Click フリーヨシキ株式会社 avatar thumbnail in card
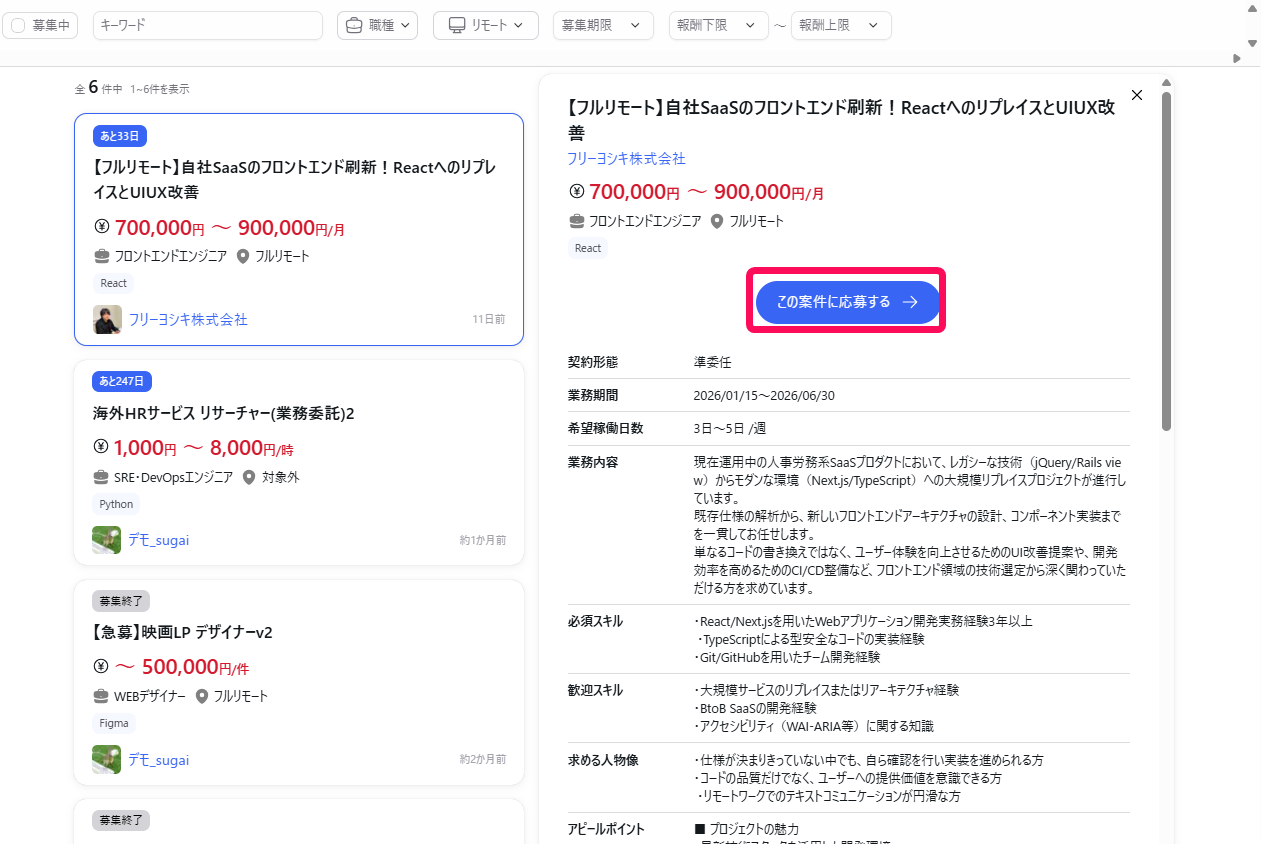The width and height of the screenshot is (1261, 844). pyautogui.click(x=107, y=320)
